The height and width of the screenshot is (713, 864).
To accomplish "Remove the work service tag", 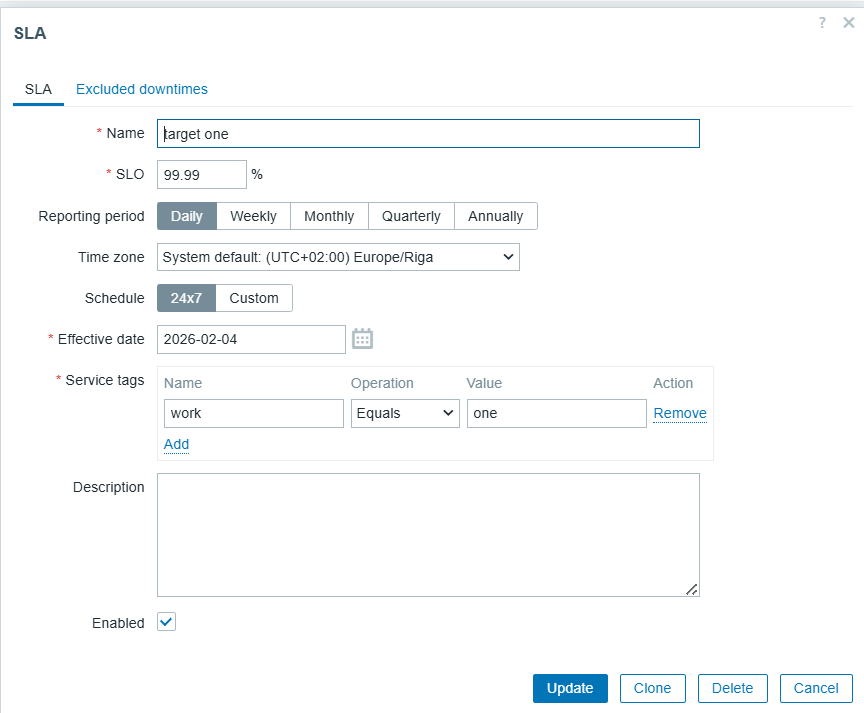I will point(680,413).
